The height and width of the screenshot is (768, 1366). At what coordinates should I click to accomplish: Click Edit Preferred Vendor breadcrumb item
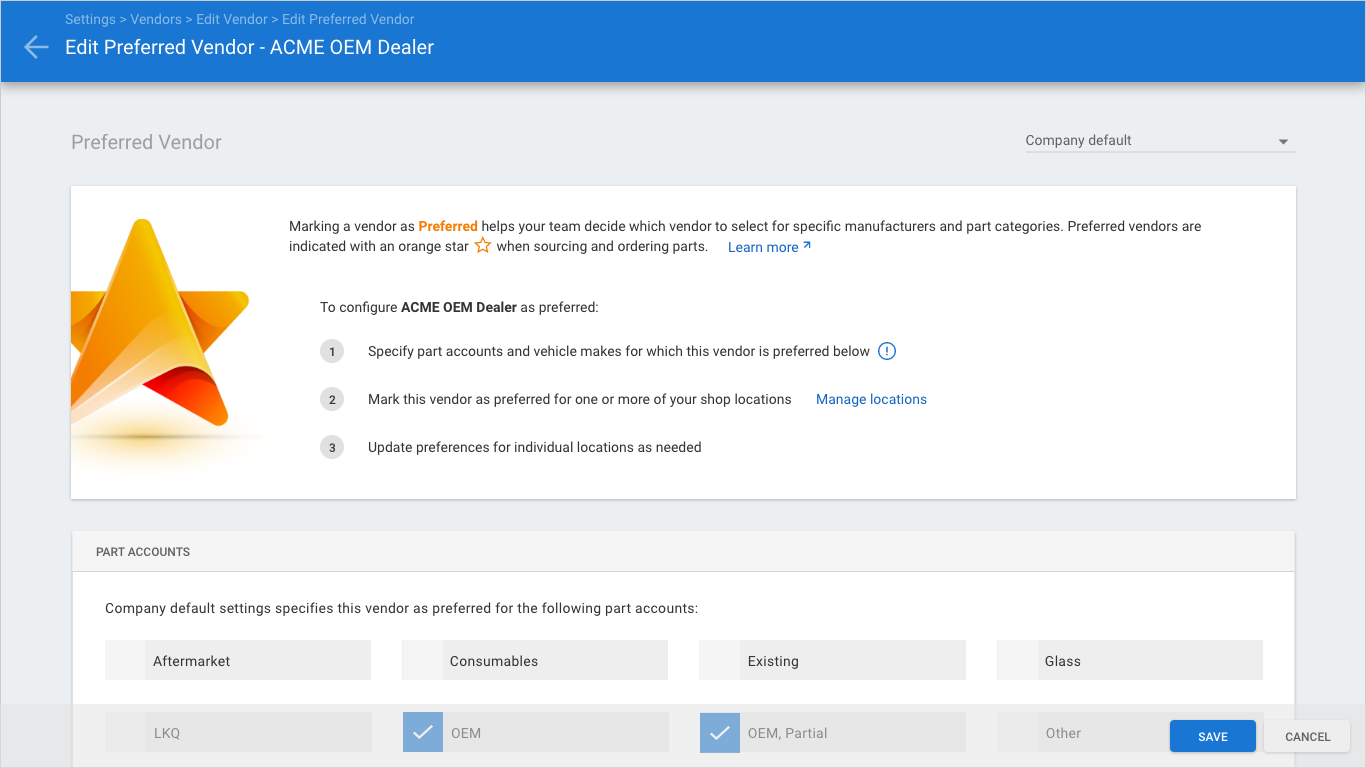pyautogui.click(x=348, y=19)
